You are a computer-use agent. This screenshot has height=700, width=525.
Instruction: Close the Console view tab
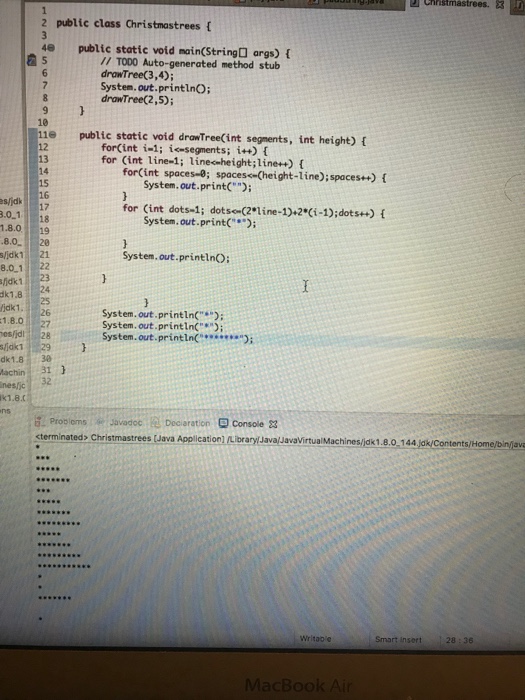(x=273, y=424)
